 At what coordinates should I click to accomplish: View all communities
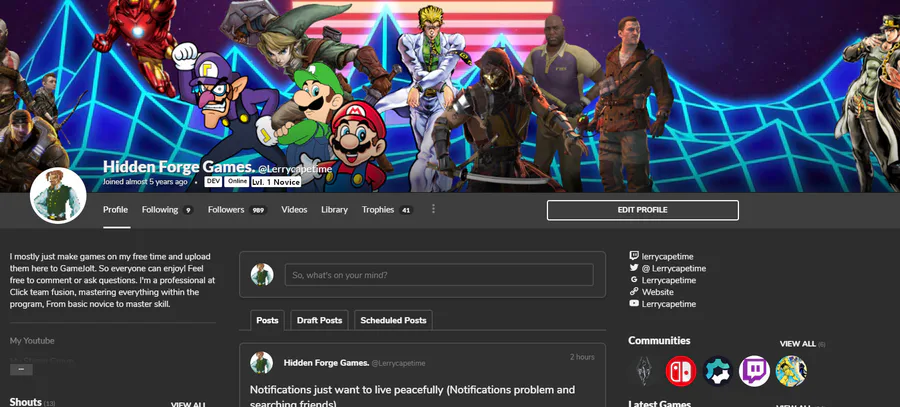tap(797, 343)
